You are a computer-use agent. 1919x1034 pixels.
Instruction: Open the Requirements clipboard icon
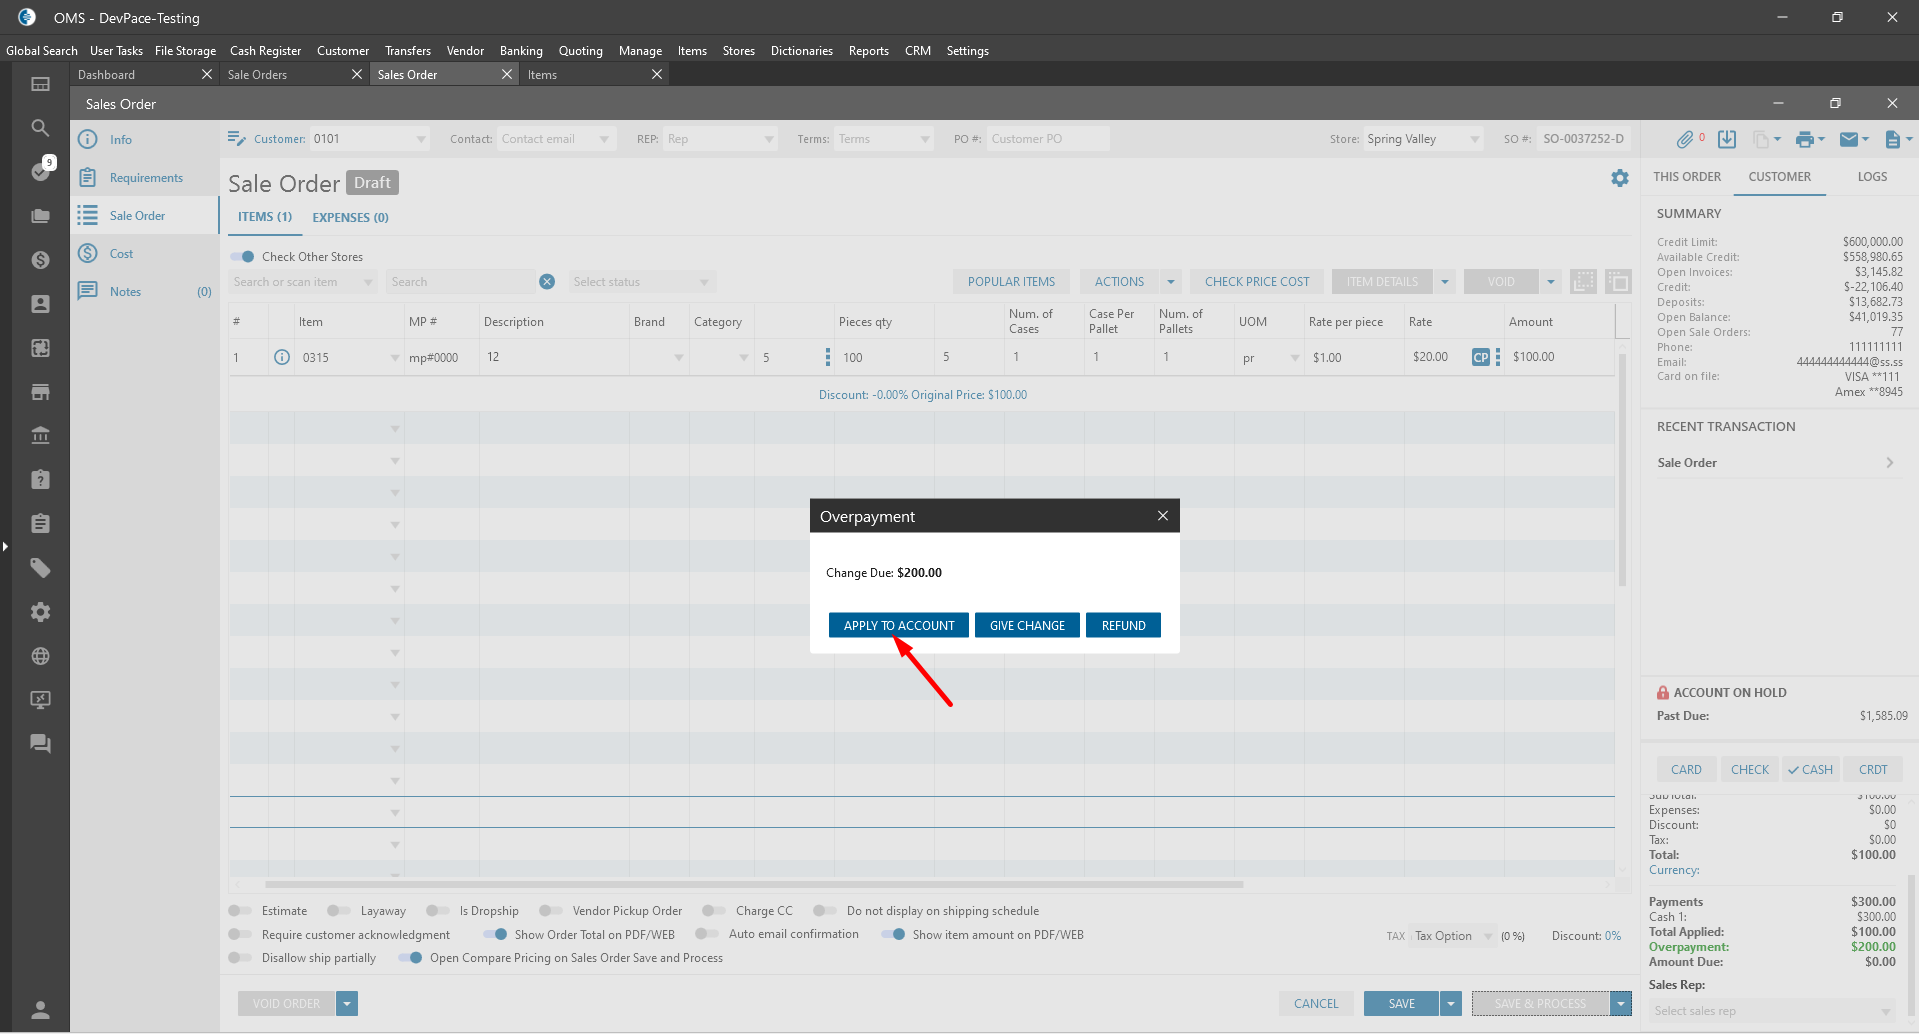pos(88,178)
